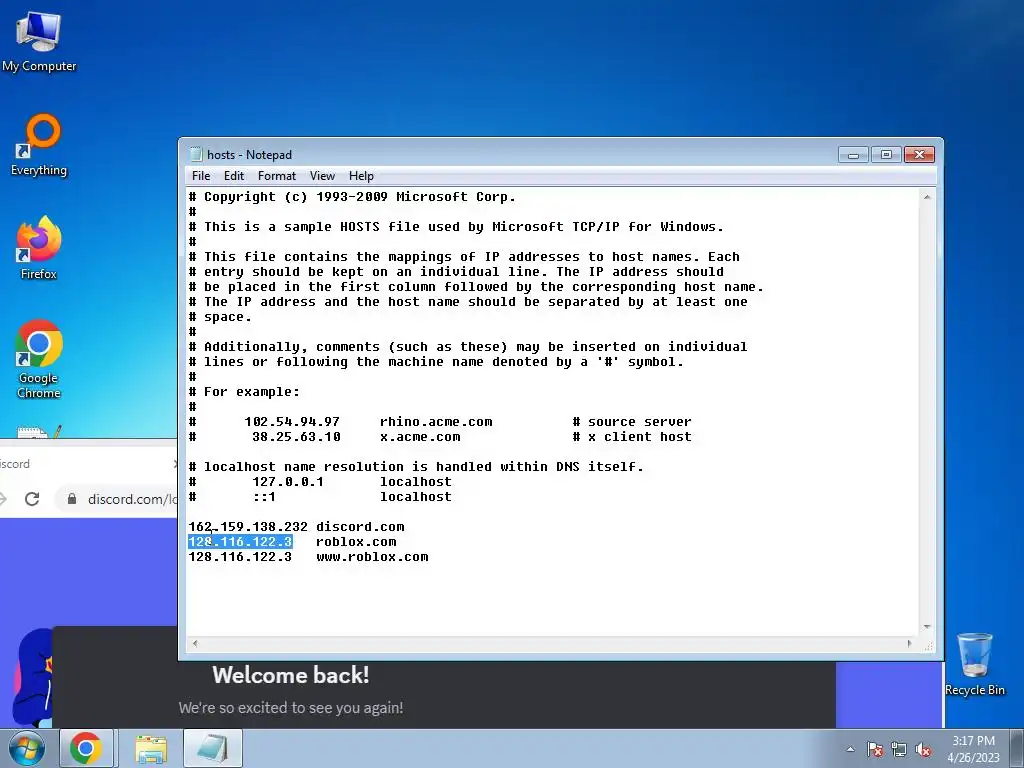Click the www.roblox.com hostname text

(x=372, y=557)
